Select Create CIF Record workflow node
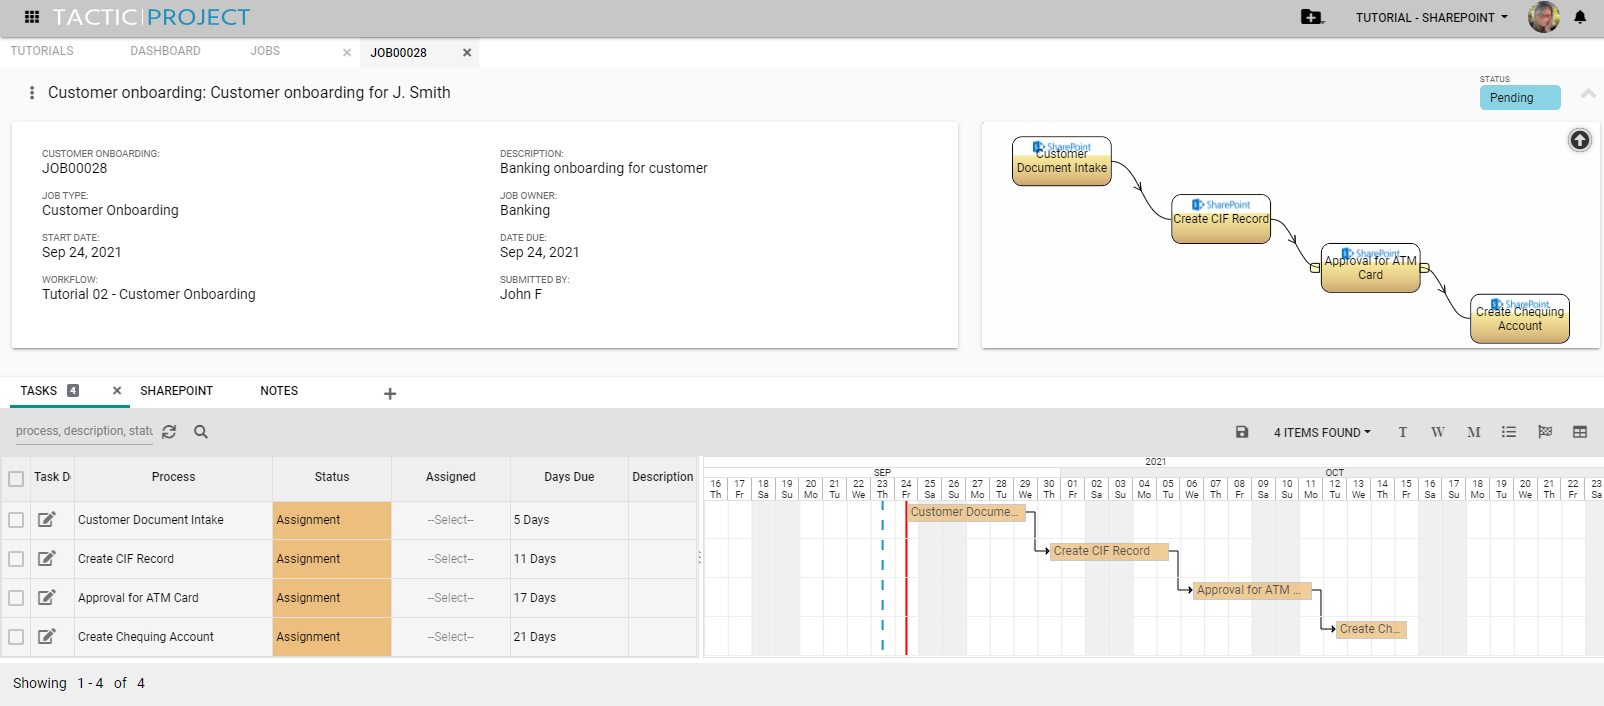The image size is (1604, 706). (x=1221, y=219)
